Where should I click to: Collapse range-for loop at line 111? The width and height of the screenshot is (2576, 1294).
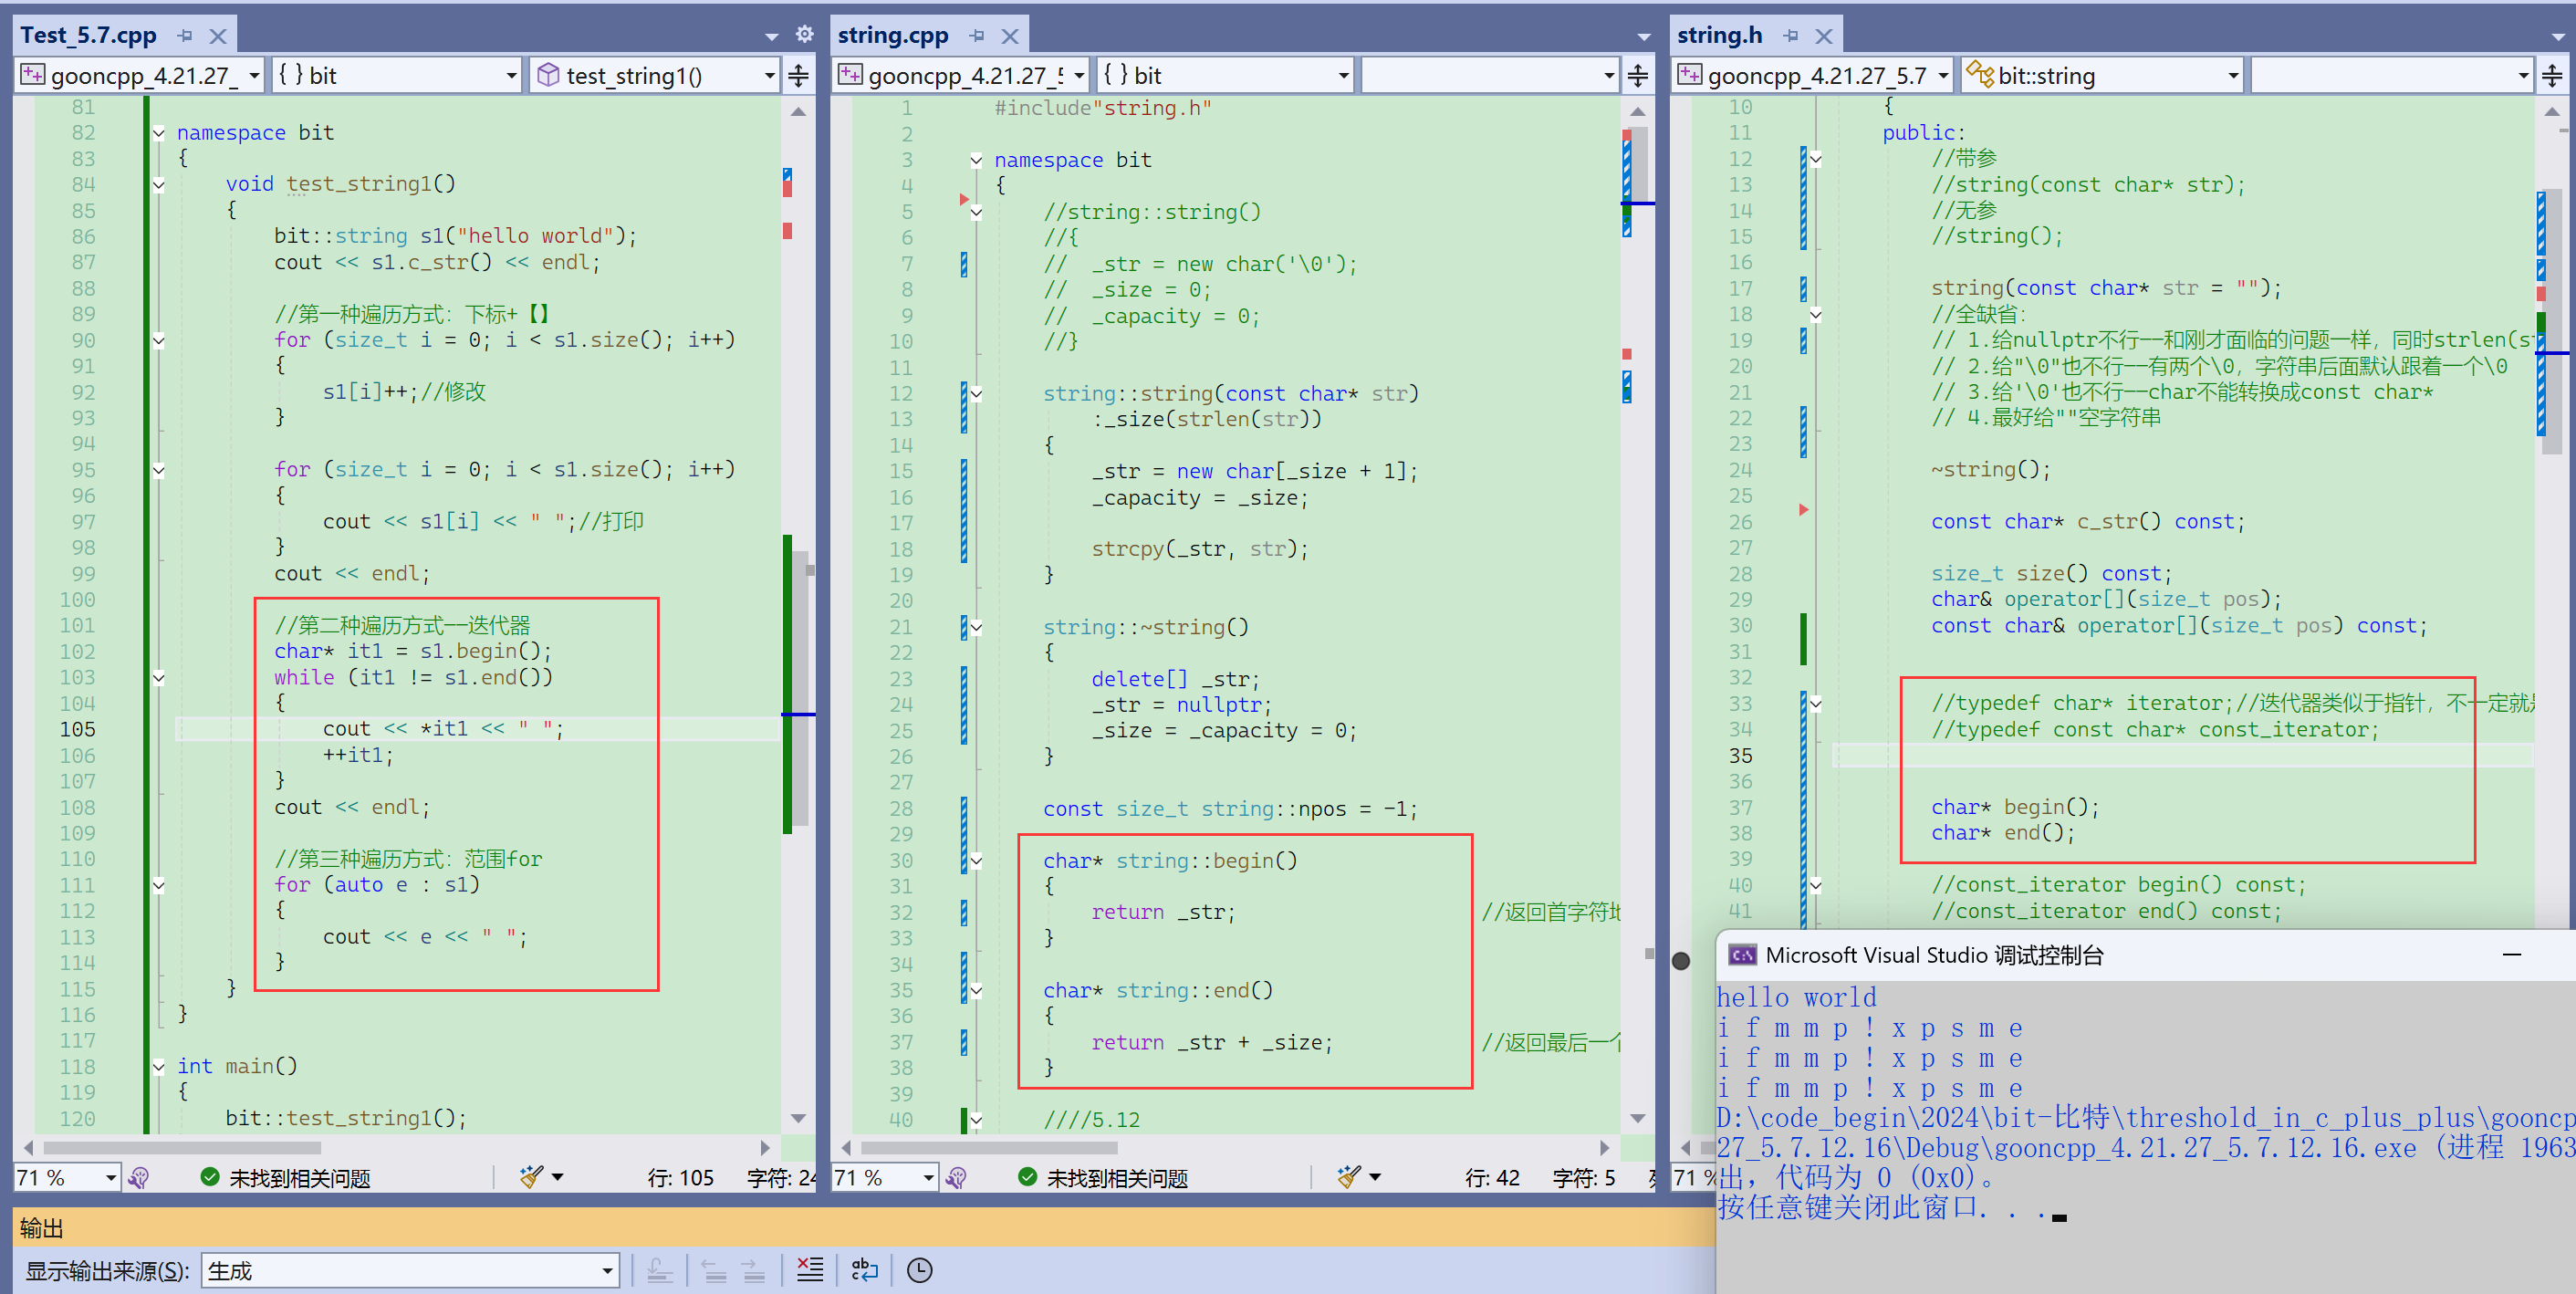pos(158,885)
